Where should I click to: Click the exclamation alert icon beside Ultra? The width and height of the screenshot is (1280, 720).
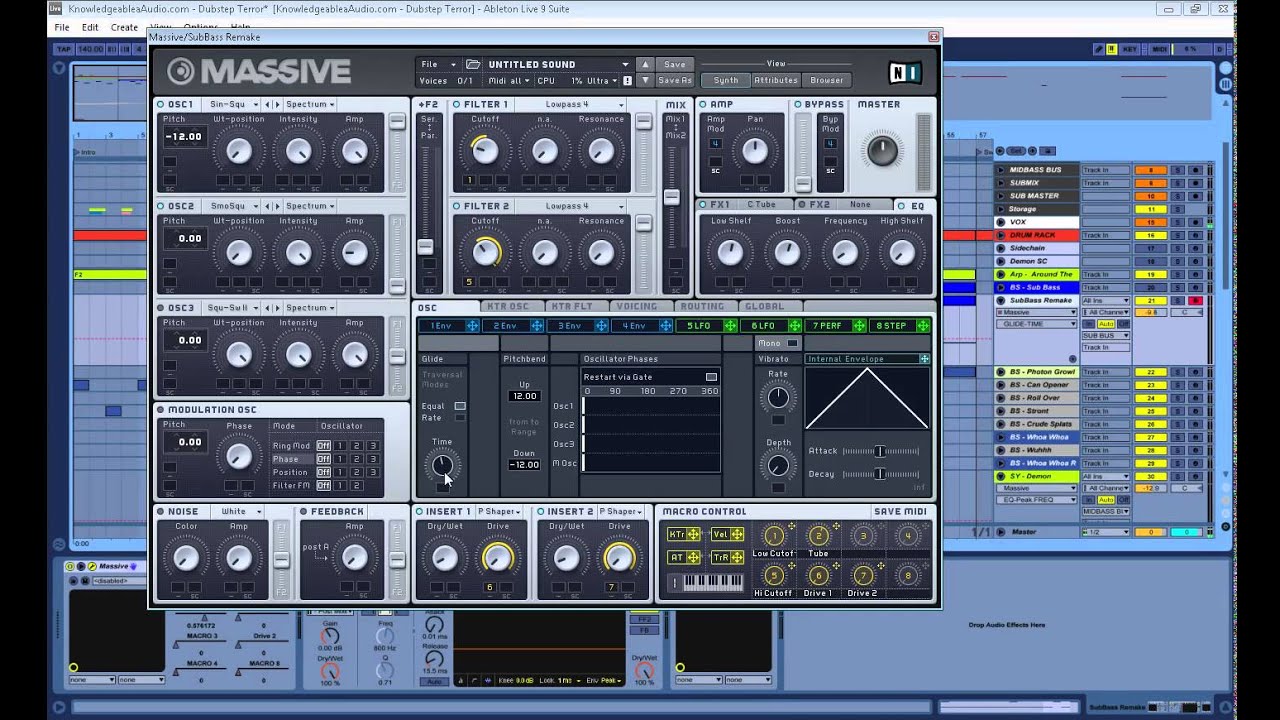coord(627,80)
